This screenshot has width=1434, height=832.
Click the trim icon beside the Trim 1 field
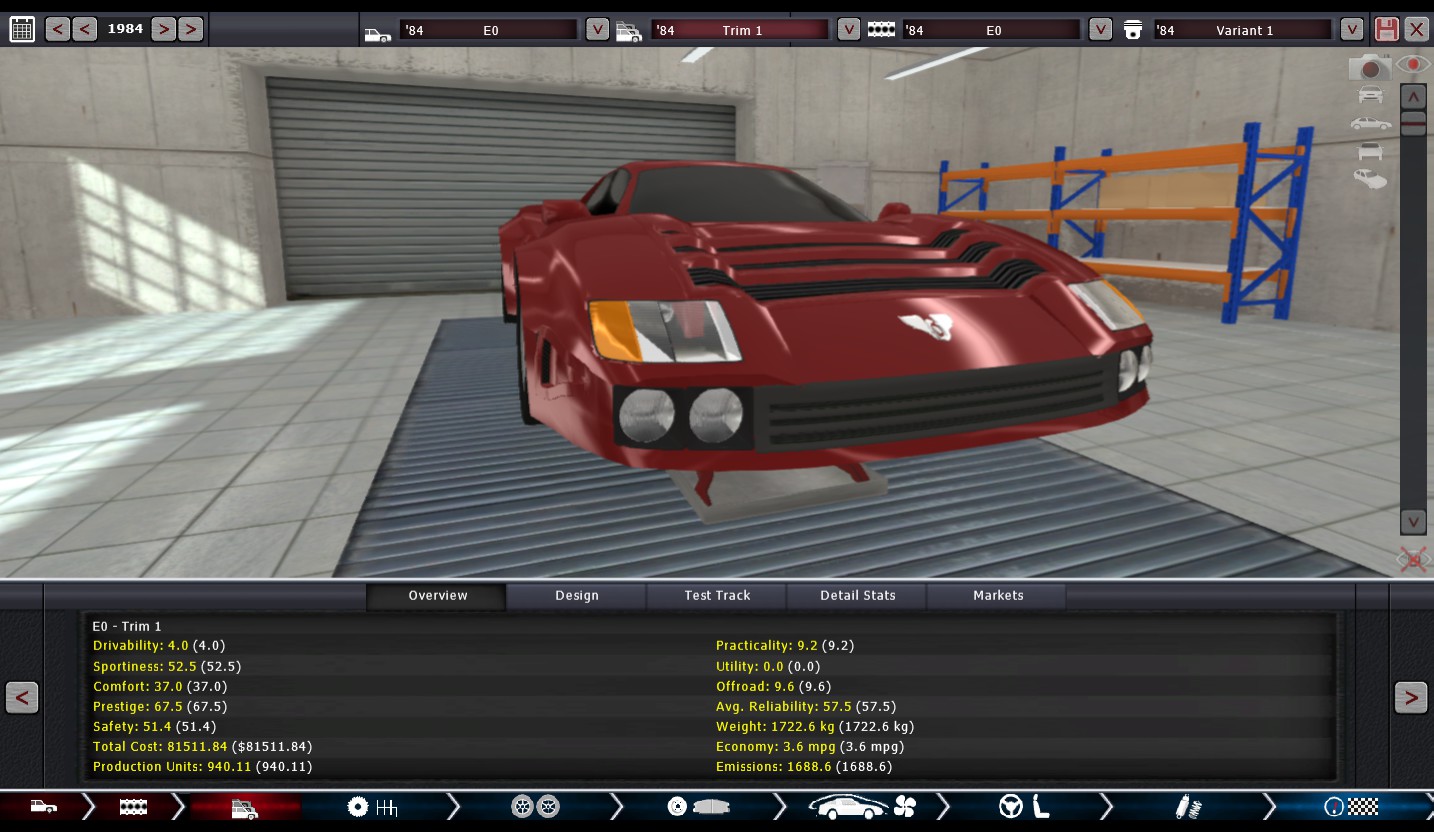tap(629, 32)
